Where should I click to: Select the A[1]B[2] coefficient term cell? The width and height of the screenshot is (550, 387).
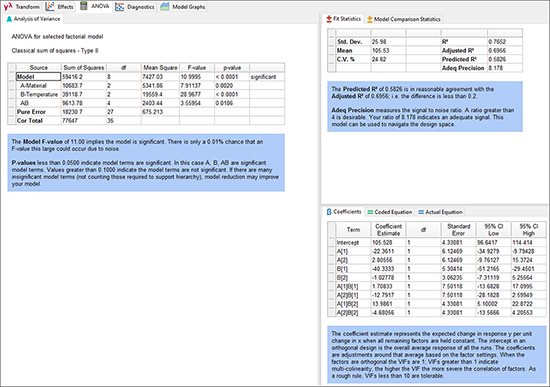[353, 304]
